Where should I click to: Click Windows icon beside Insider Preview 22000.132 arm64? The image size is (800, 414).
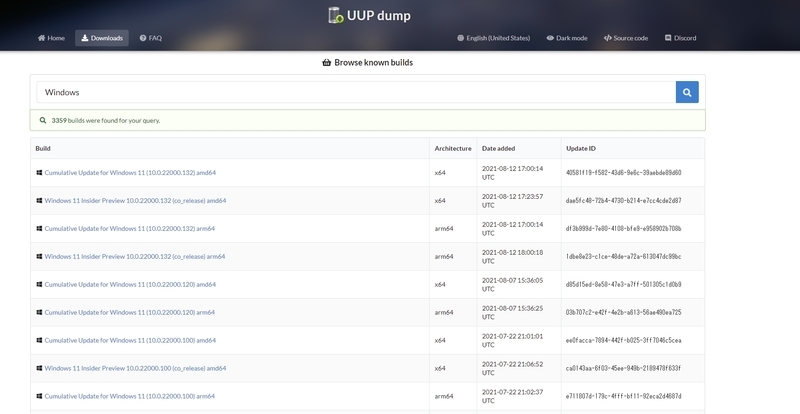point(39,256)
